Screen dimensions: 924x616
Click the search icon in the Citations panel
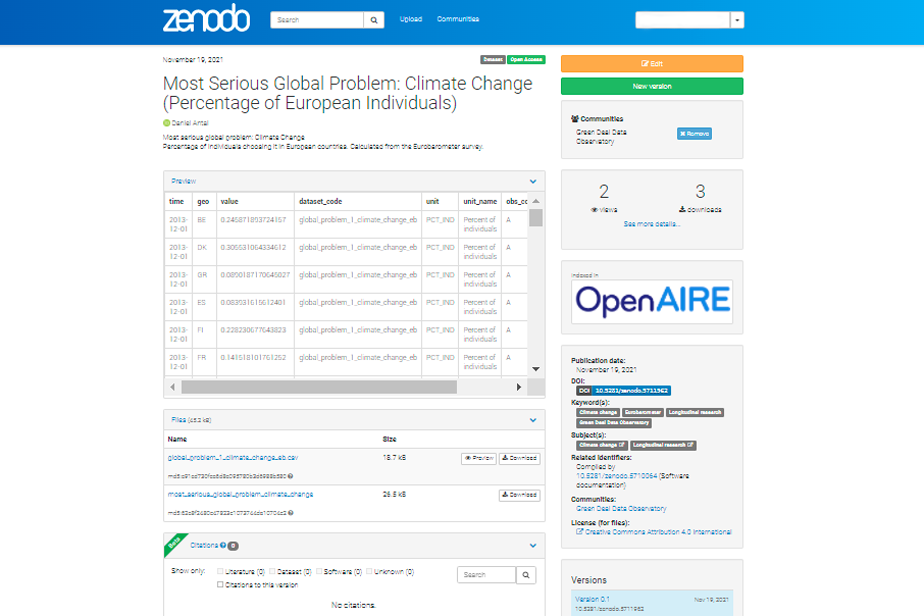(x=525, y=575)
